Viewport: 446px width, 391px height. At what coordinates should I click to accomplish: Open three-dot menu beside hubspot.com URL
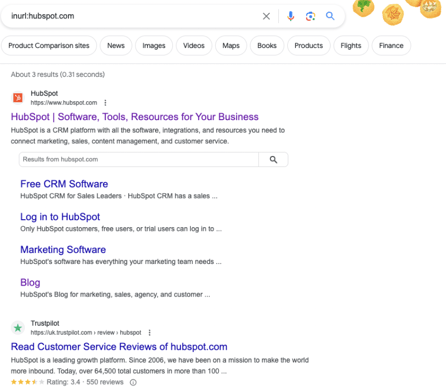(105, 103)
